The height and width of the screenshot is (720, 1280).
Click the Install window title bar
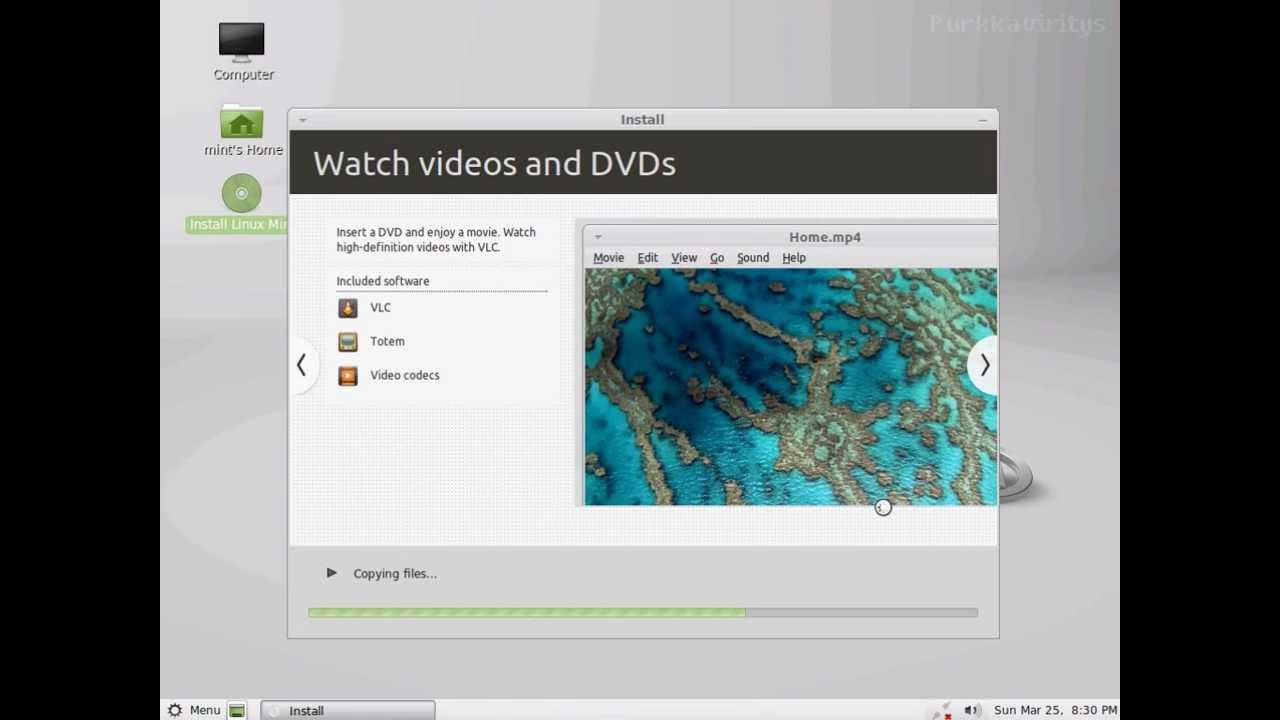(642, 120)
